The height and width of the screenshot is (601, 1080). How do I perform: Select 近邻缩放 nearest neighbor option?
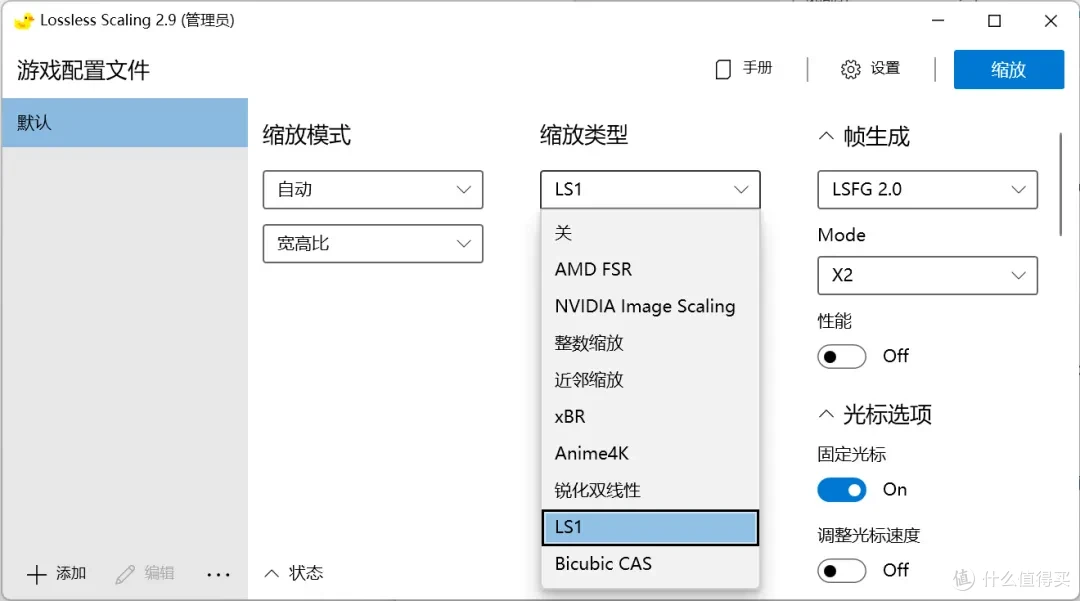point(650,380)
